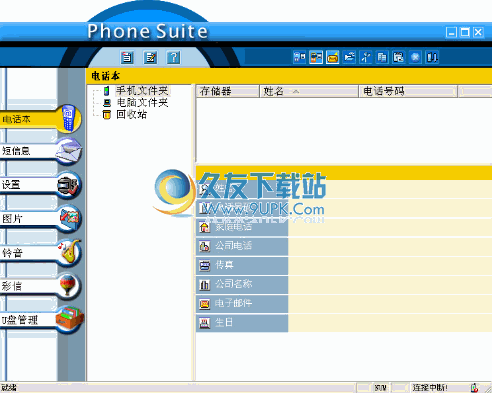The width and height of the screenshot is (492, 393).
Task: Click the round delete toolbar icon
Action: [415, 57]
